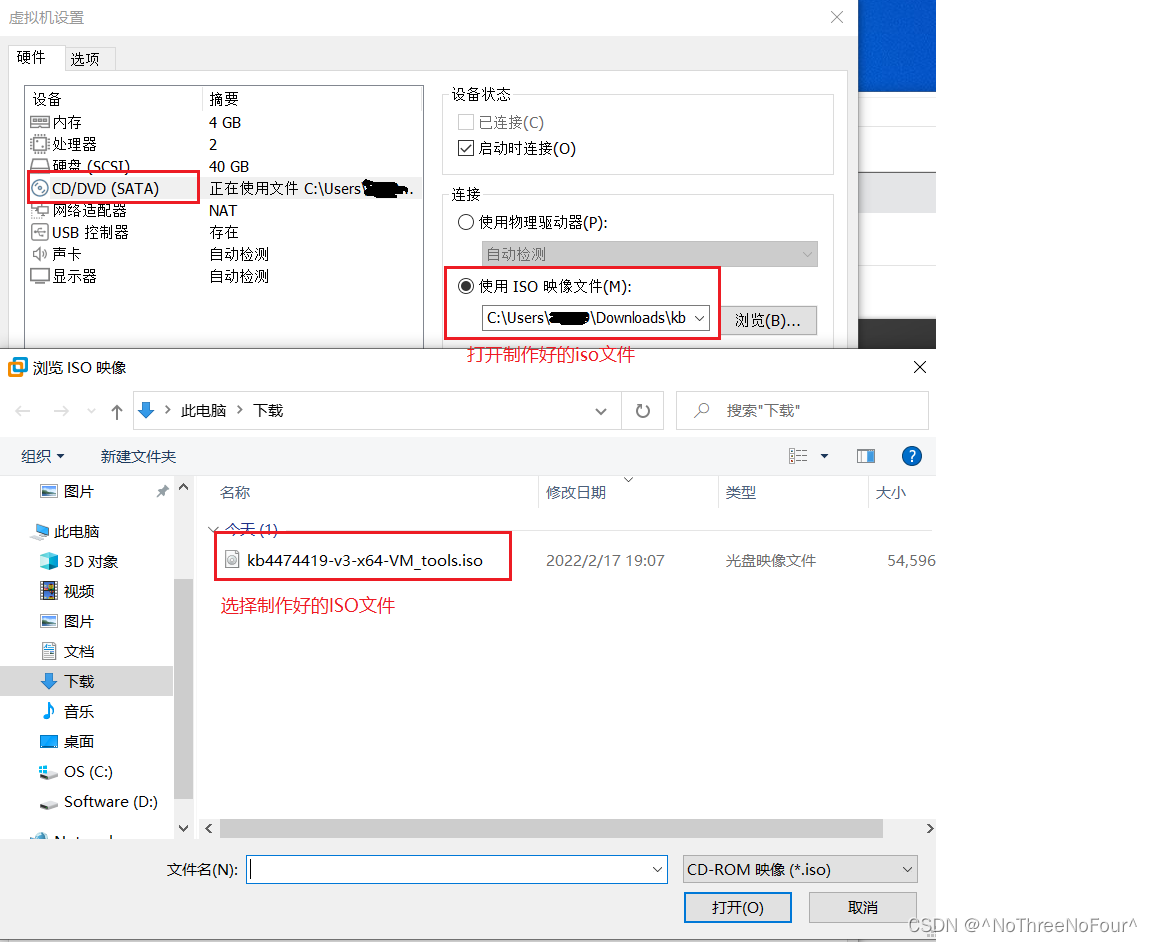Sort files by 修改日期 column
The height and width of the screenshot is (942, 1152).
(x=576, y=492)
